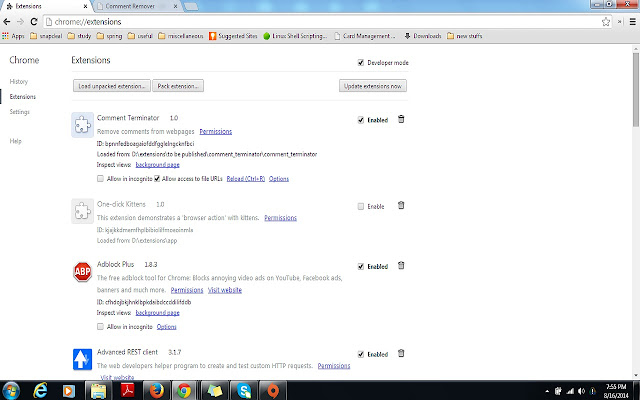Open Advanced REST client Permissions link

point(334,366)
